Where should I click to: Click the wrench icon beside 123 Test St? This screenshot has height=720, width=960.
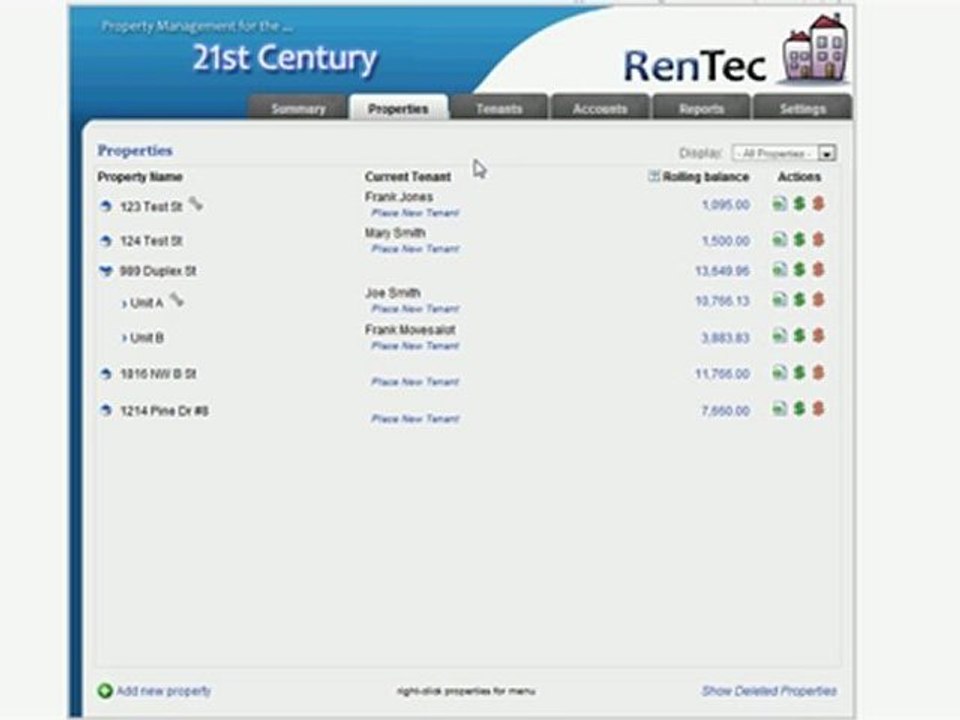click(x=196, y=203)
